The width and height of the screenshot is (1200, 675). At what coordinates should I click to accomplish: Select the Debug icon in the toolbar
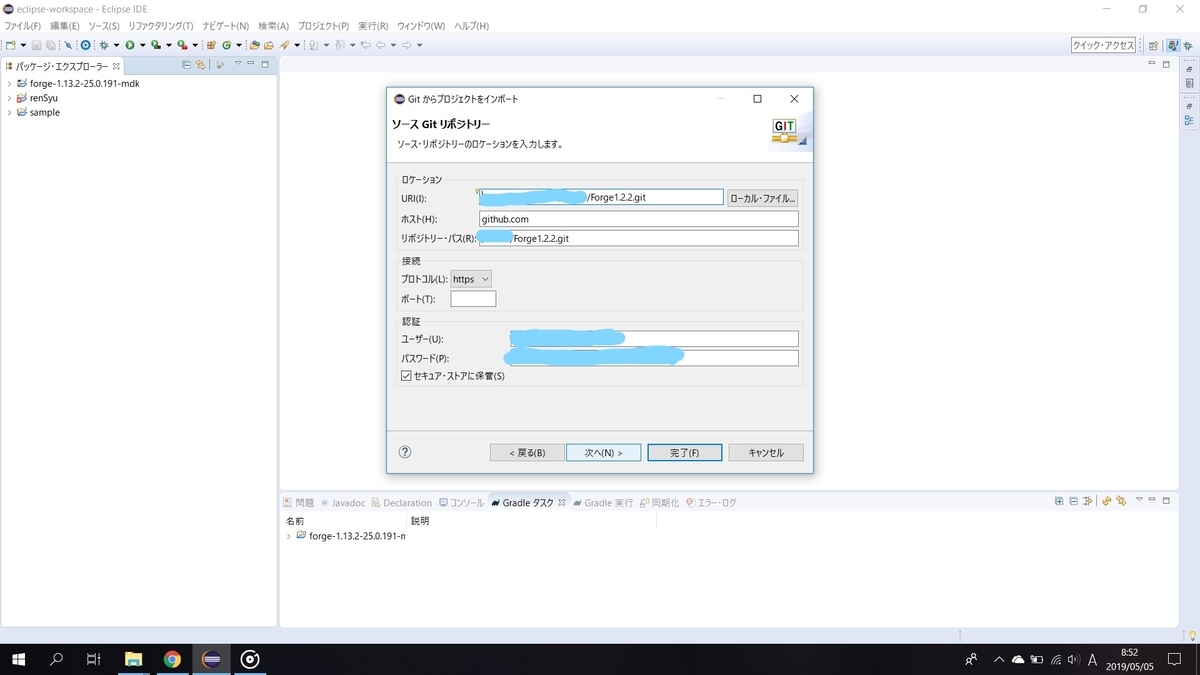pyautogui.click(x=104, y=44)
